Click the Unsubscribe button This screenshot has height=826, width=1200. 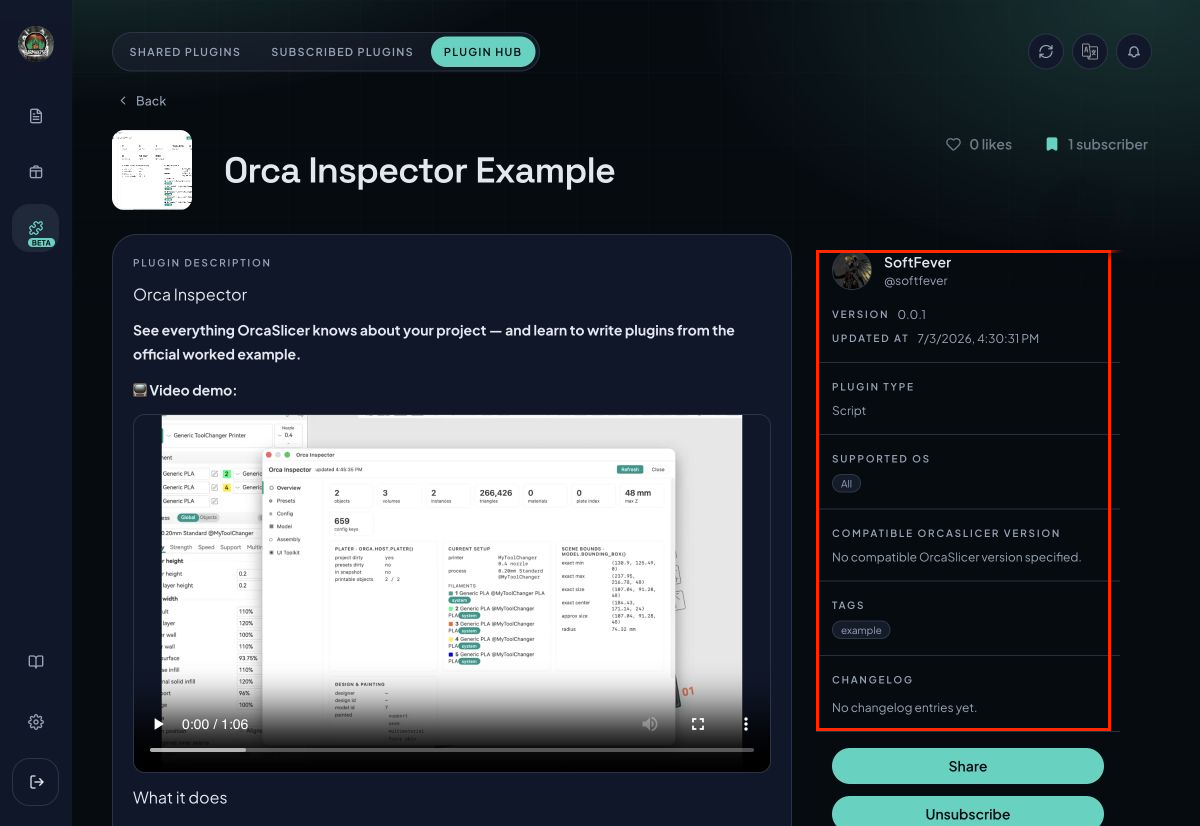[x=968, y=812]
